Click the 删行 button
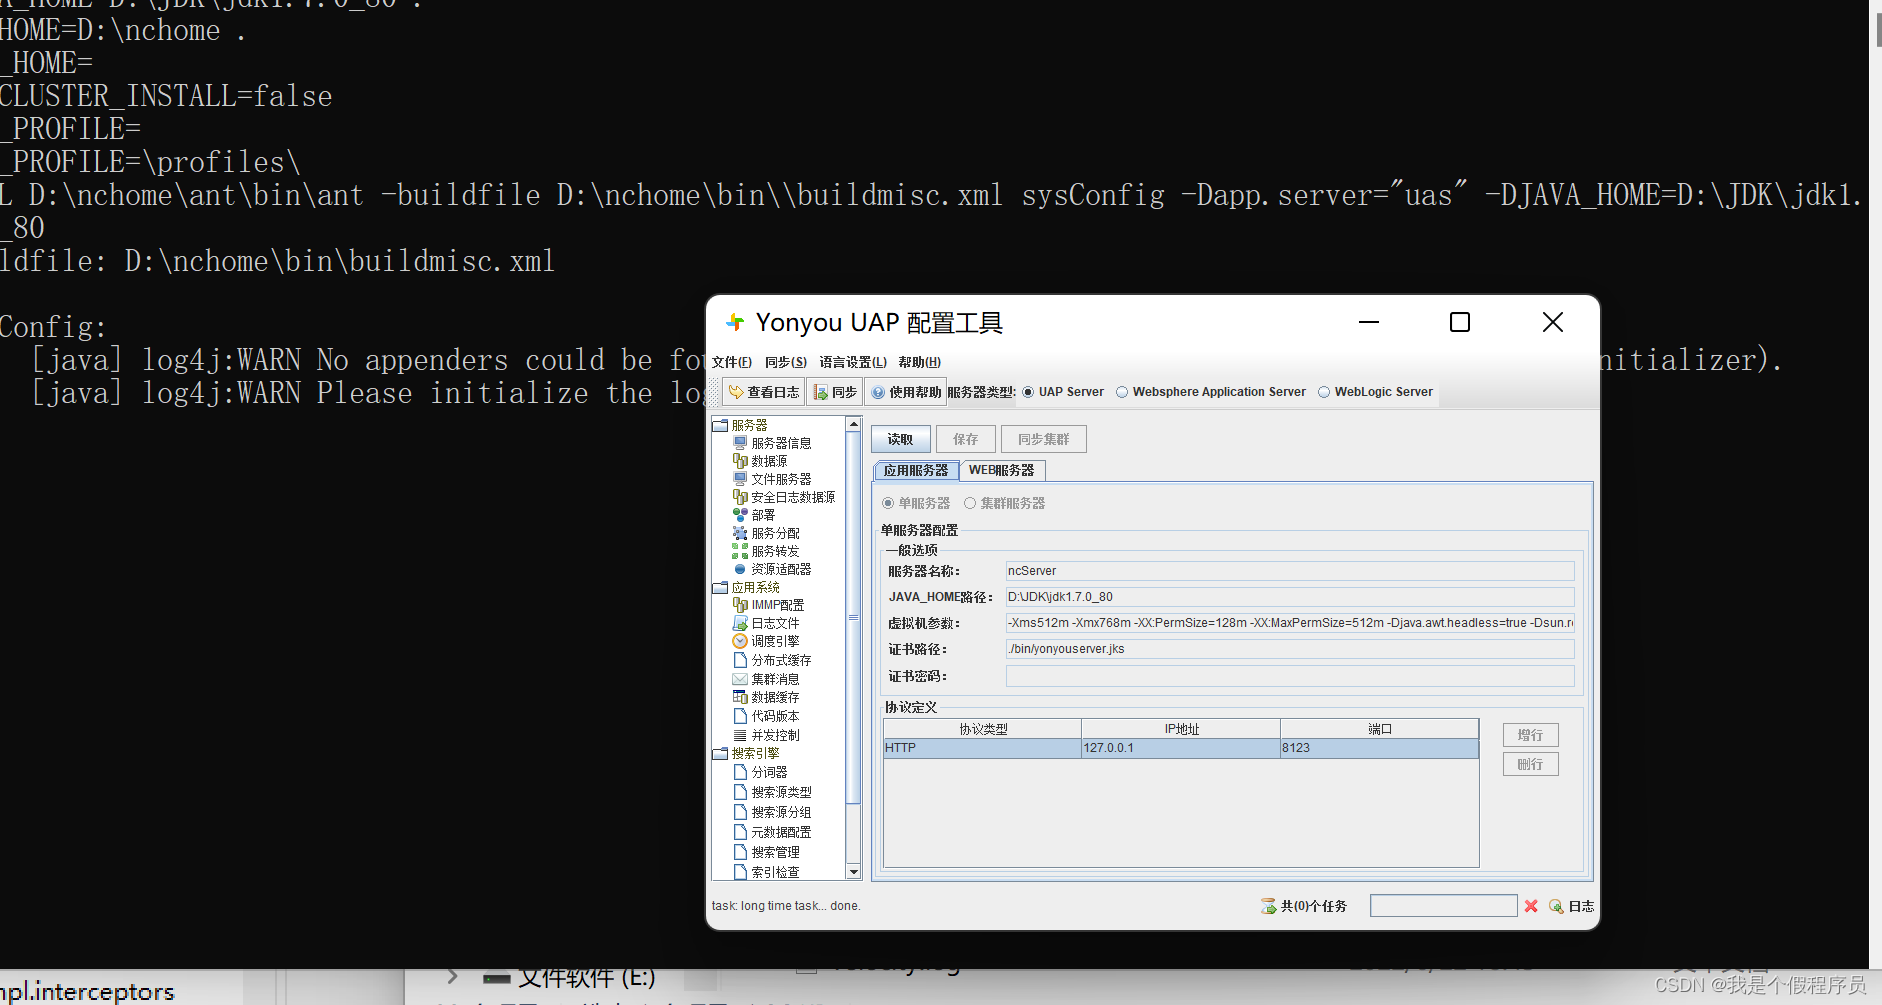 (x=1530, y=764)
